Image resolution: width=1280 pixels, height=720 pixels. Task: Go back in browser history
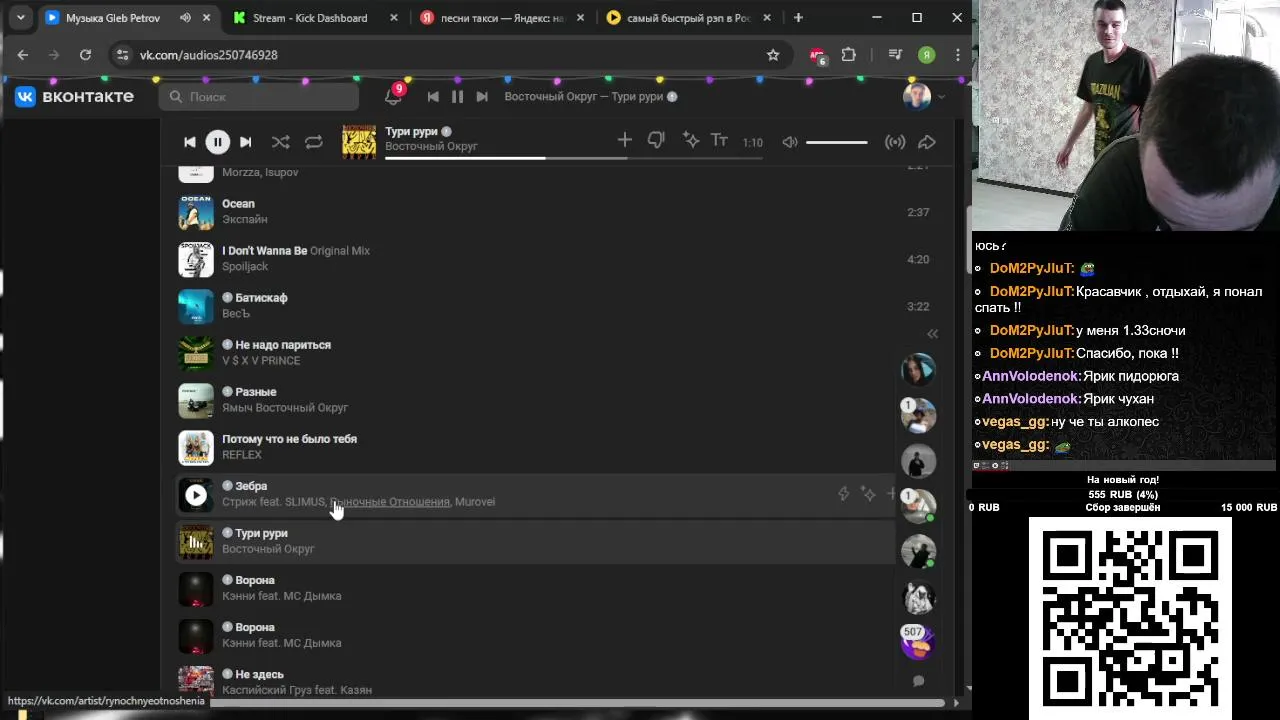click(x=23, y=55)
